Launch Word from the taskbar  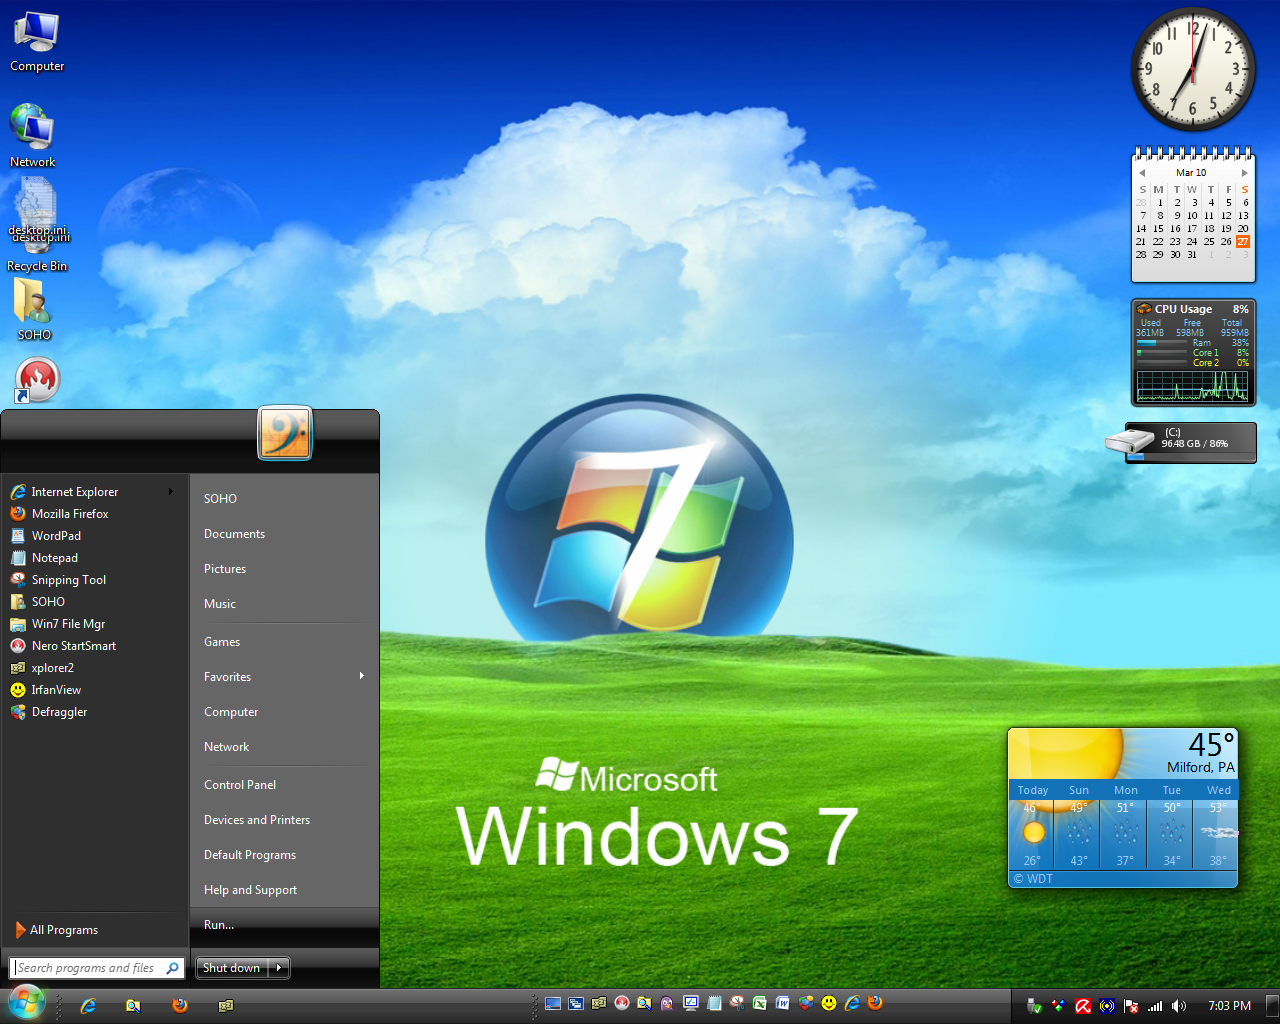[782, 1003]
